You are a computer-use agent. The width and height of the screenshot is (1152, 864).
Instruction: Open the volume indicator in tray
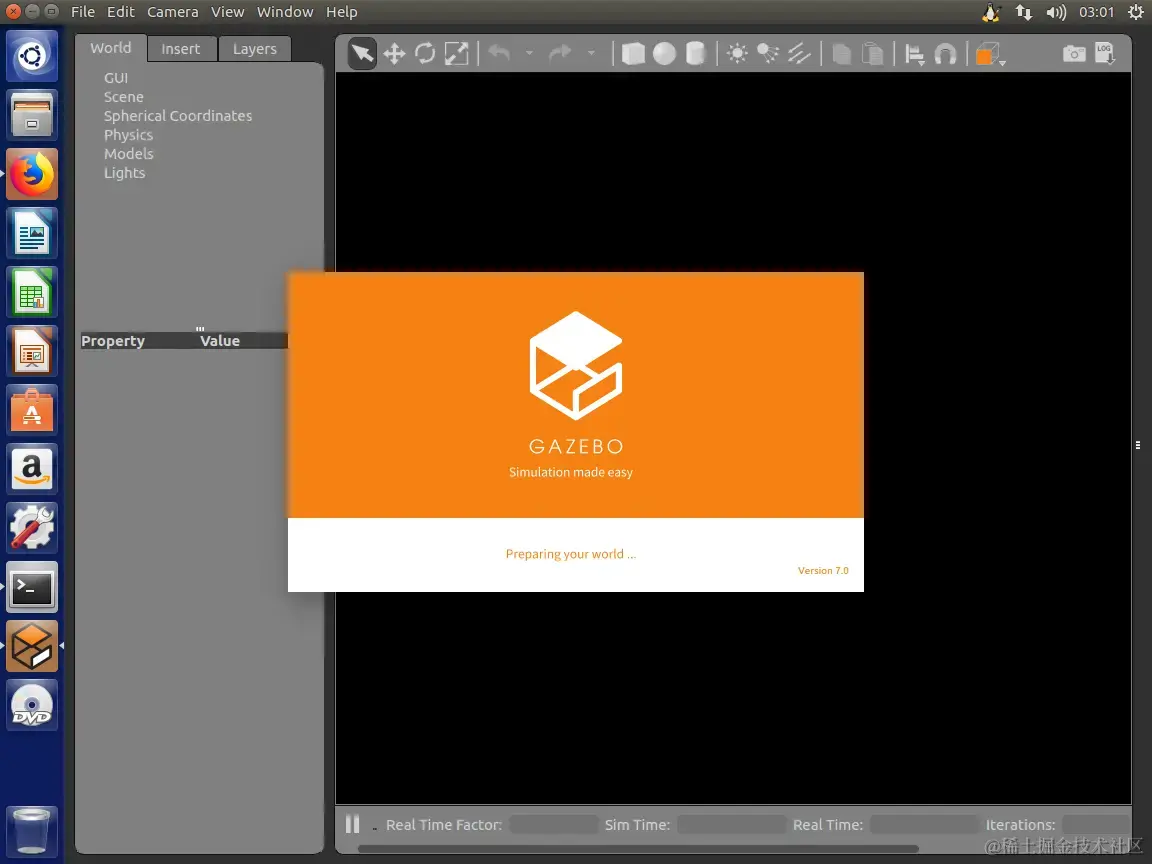[x=1056, y=12]
